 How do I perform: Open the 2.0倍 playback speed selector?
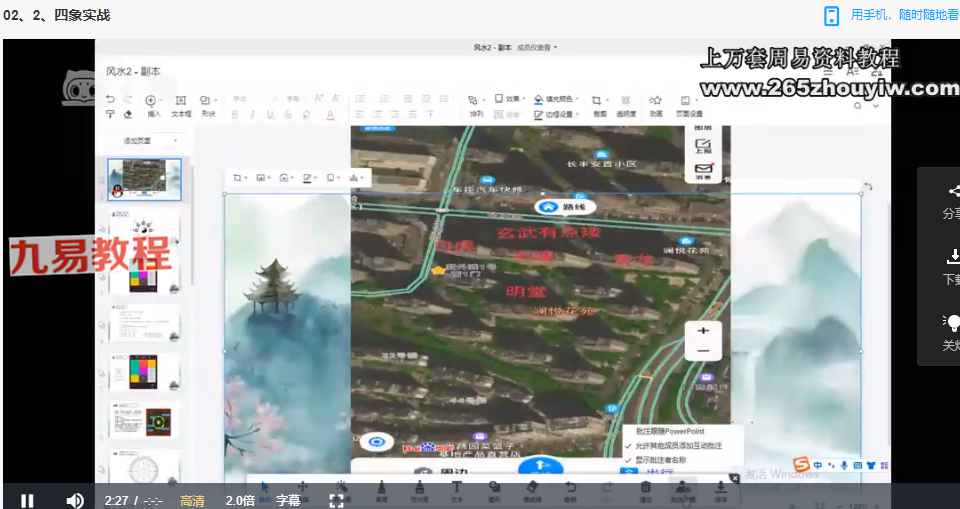coord(240,500)
